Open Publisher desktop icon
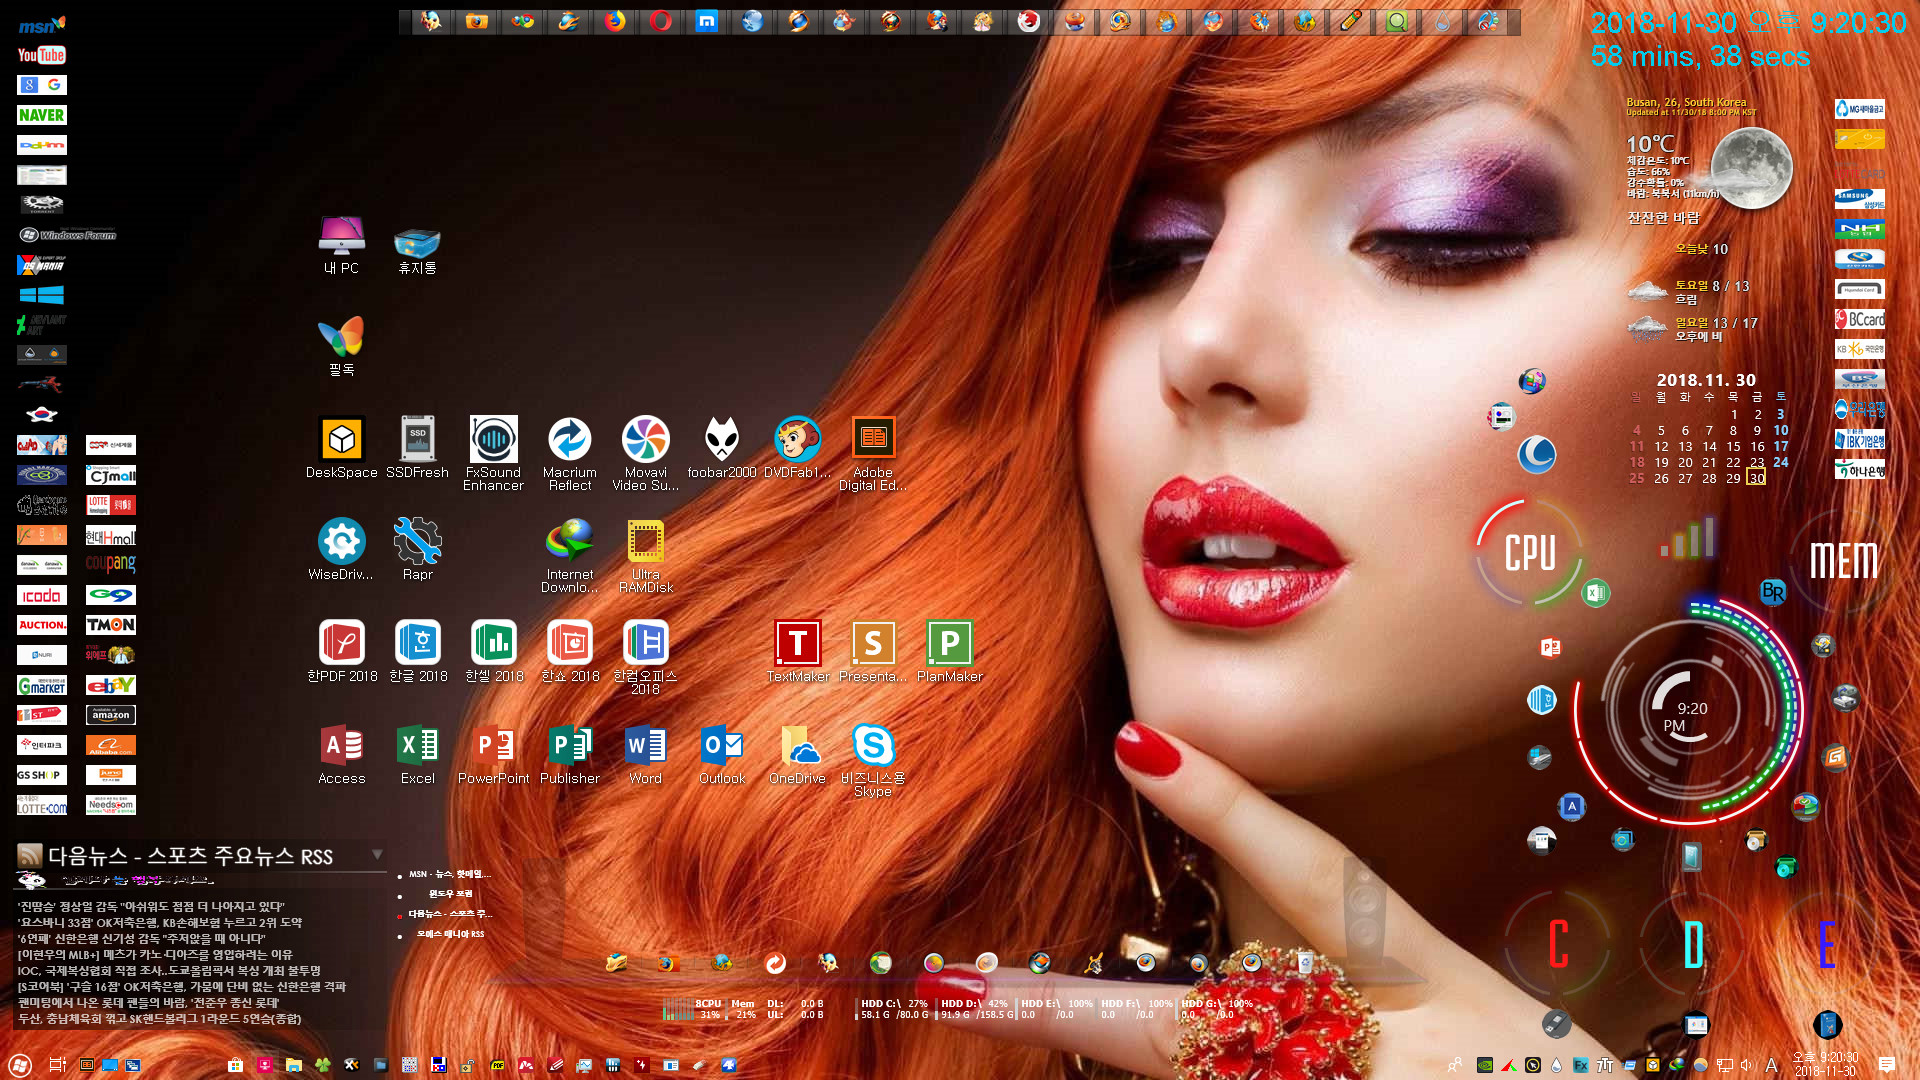Image resolution: width=1920 pixels, height=1080 pixels. pyautogui.click(x=570, y=753)
